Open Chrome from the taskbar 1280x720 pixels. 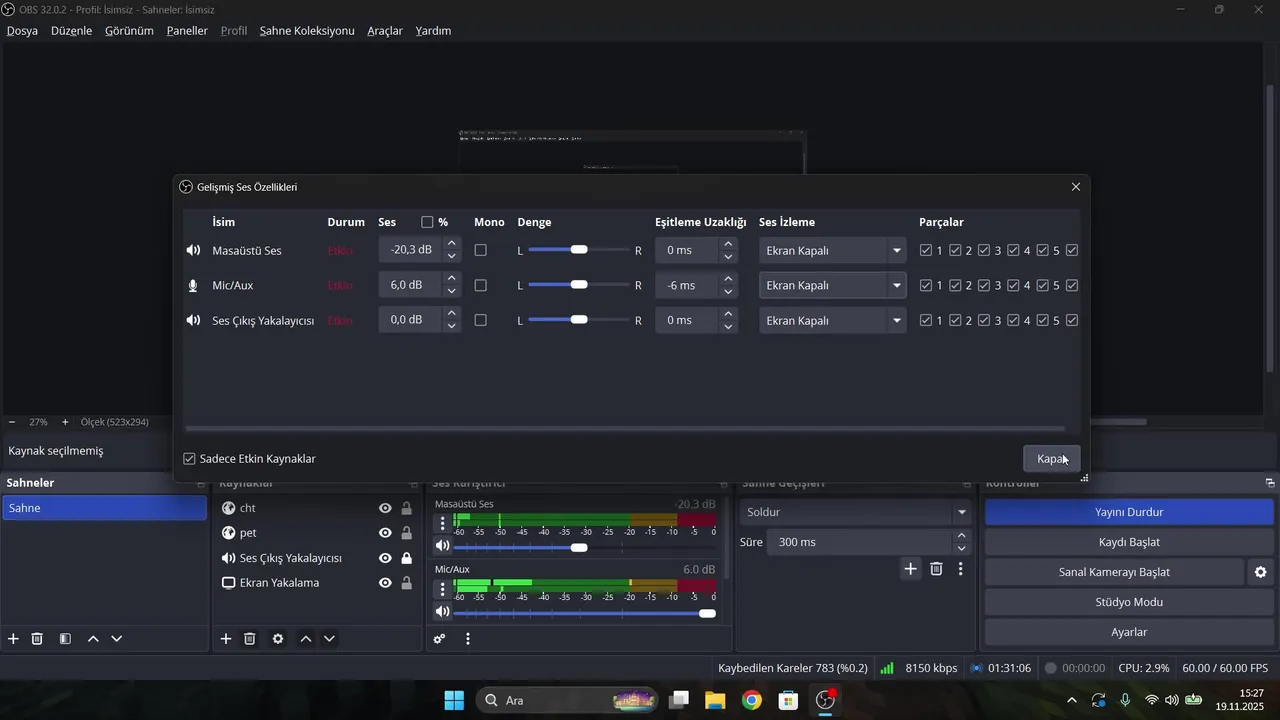pyautogui.click(x=752, y=700)
